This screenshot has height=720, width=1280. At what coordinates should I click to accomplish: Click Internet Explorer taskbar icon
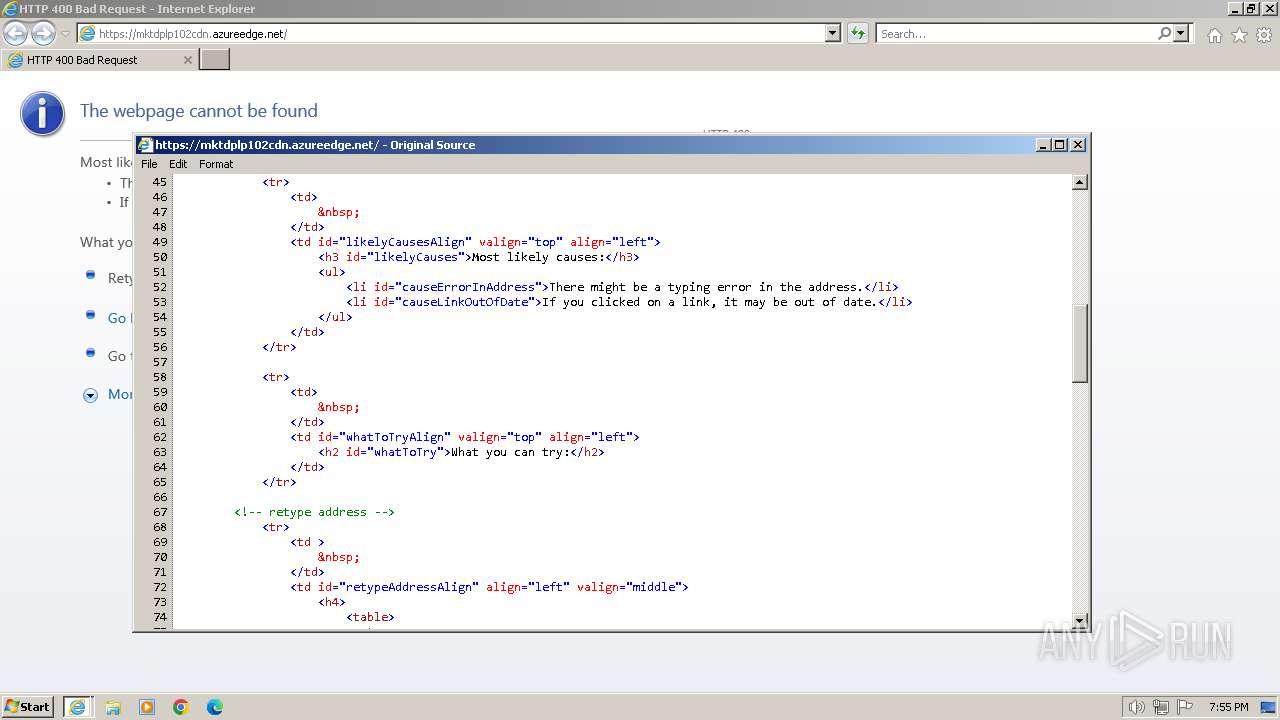(77, 707)
